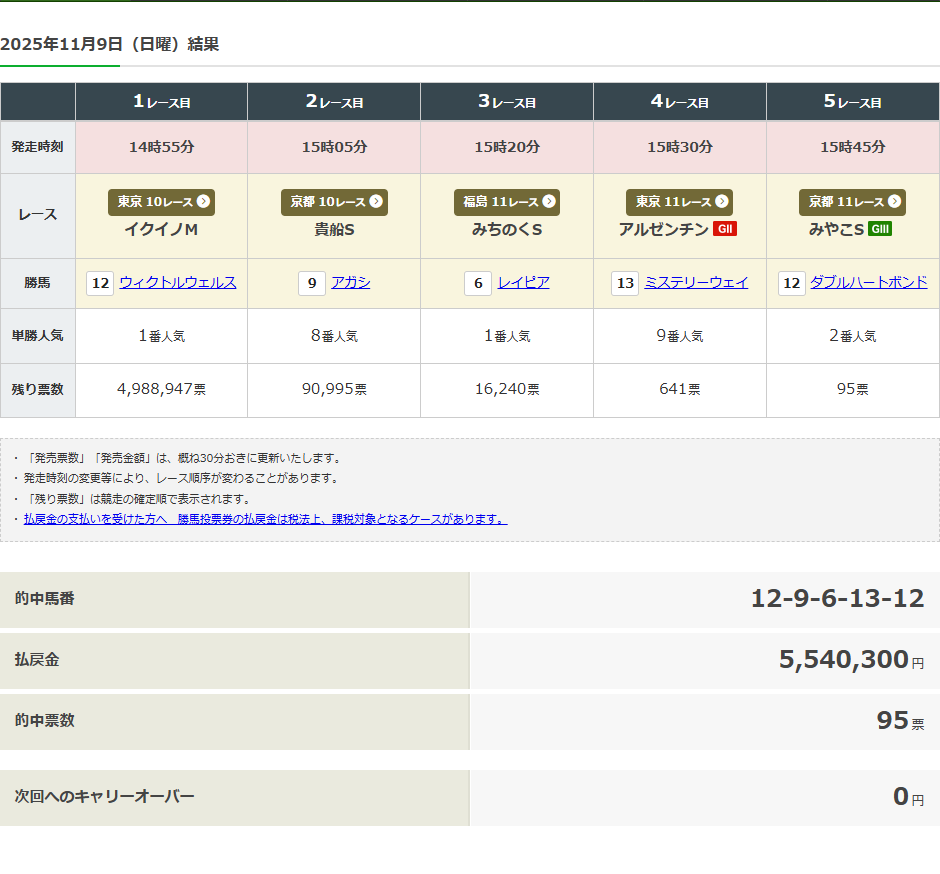The image size is (940, 874).
Task: Select the 2025年11月9日 results heading
Action: 110,44
